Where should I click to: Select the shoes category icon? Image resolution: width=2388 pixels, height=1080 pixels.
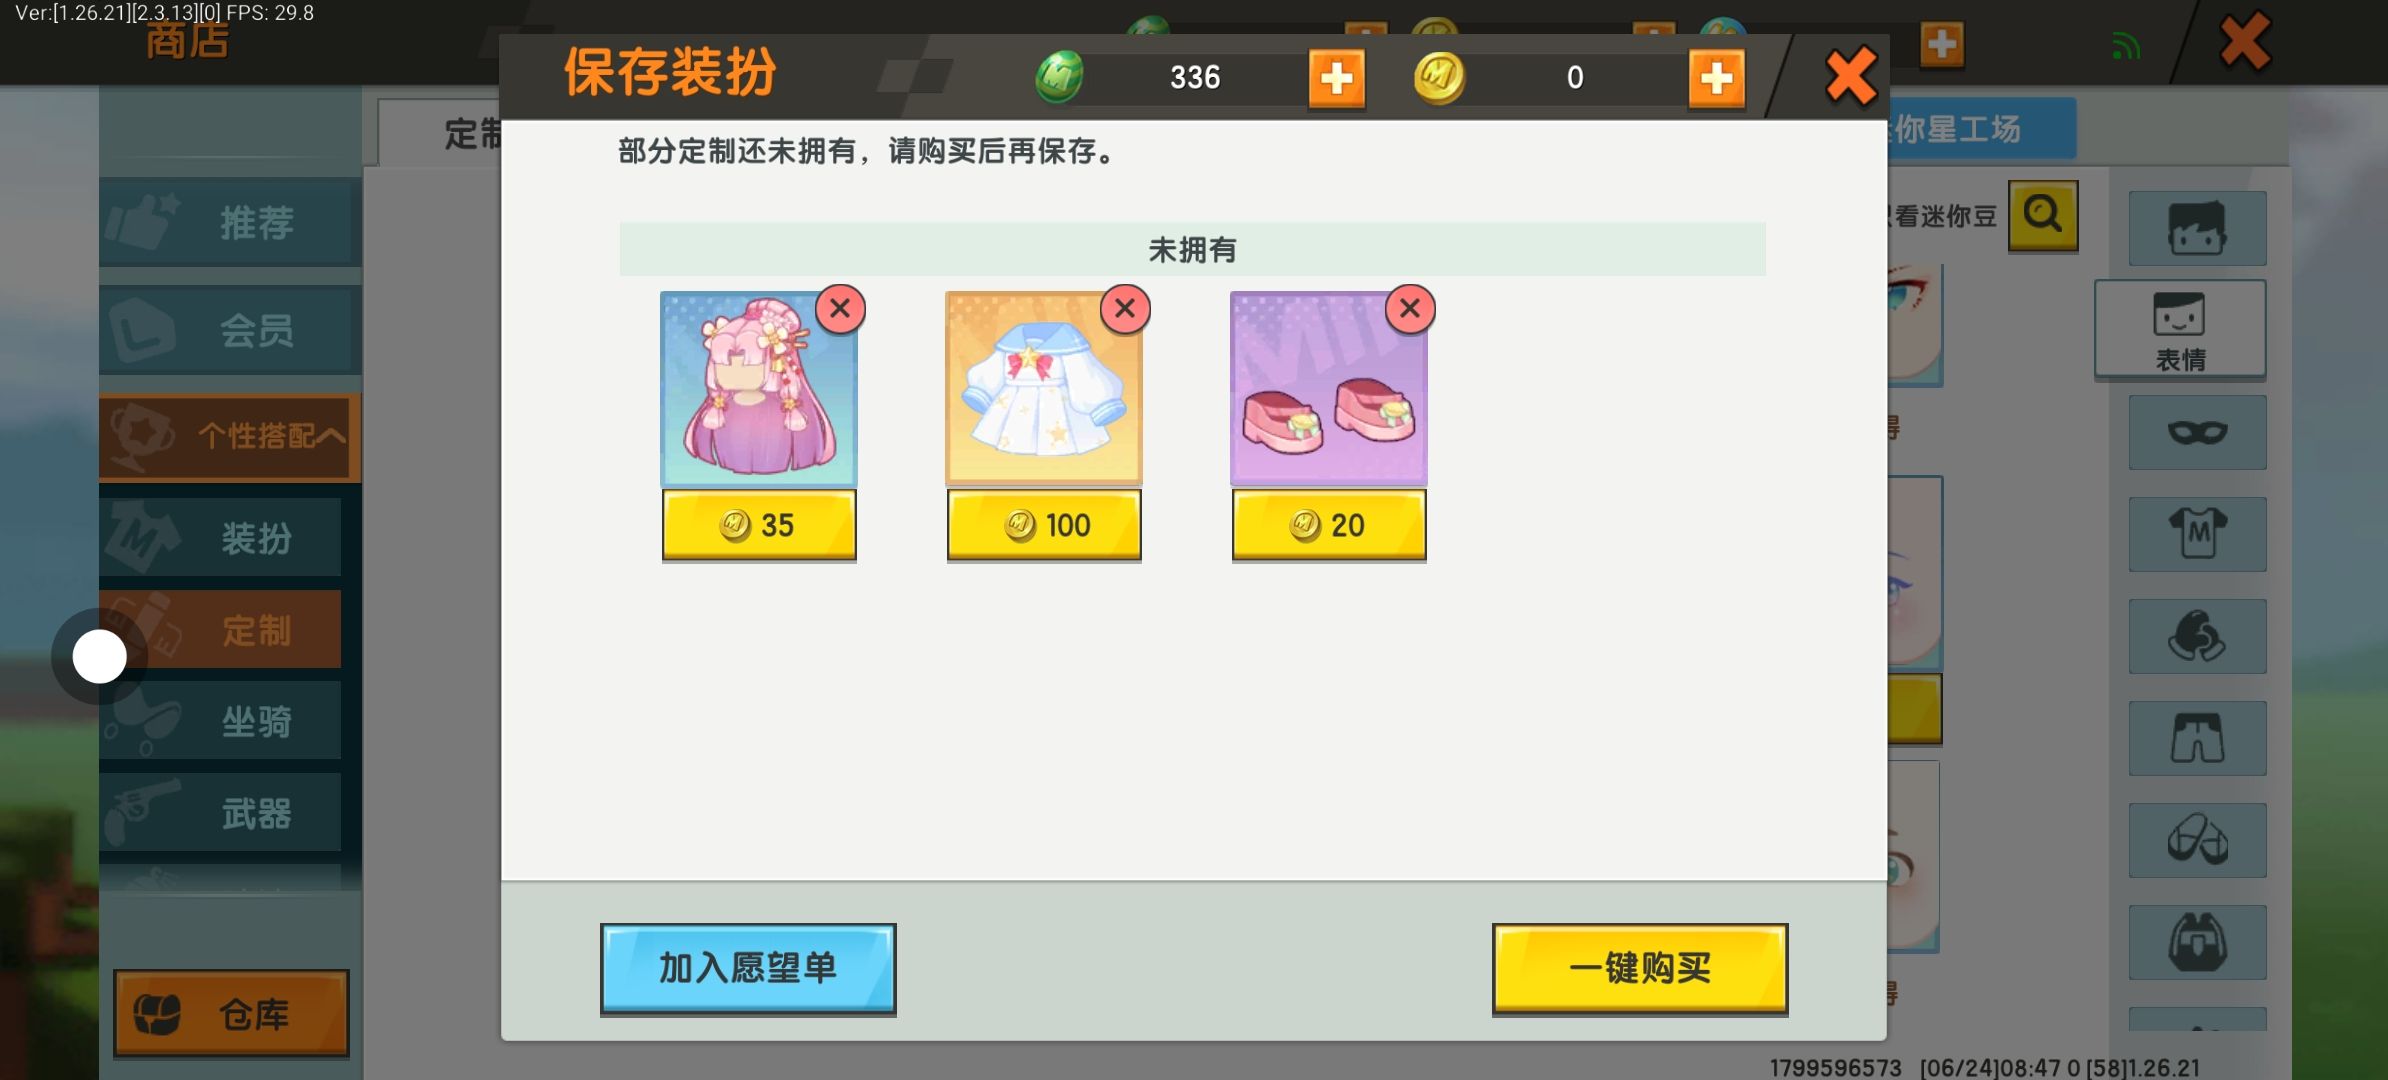click(x=2197, y=840)
